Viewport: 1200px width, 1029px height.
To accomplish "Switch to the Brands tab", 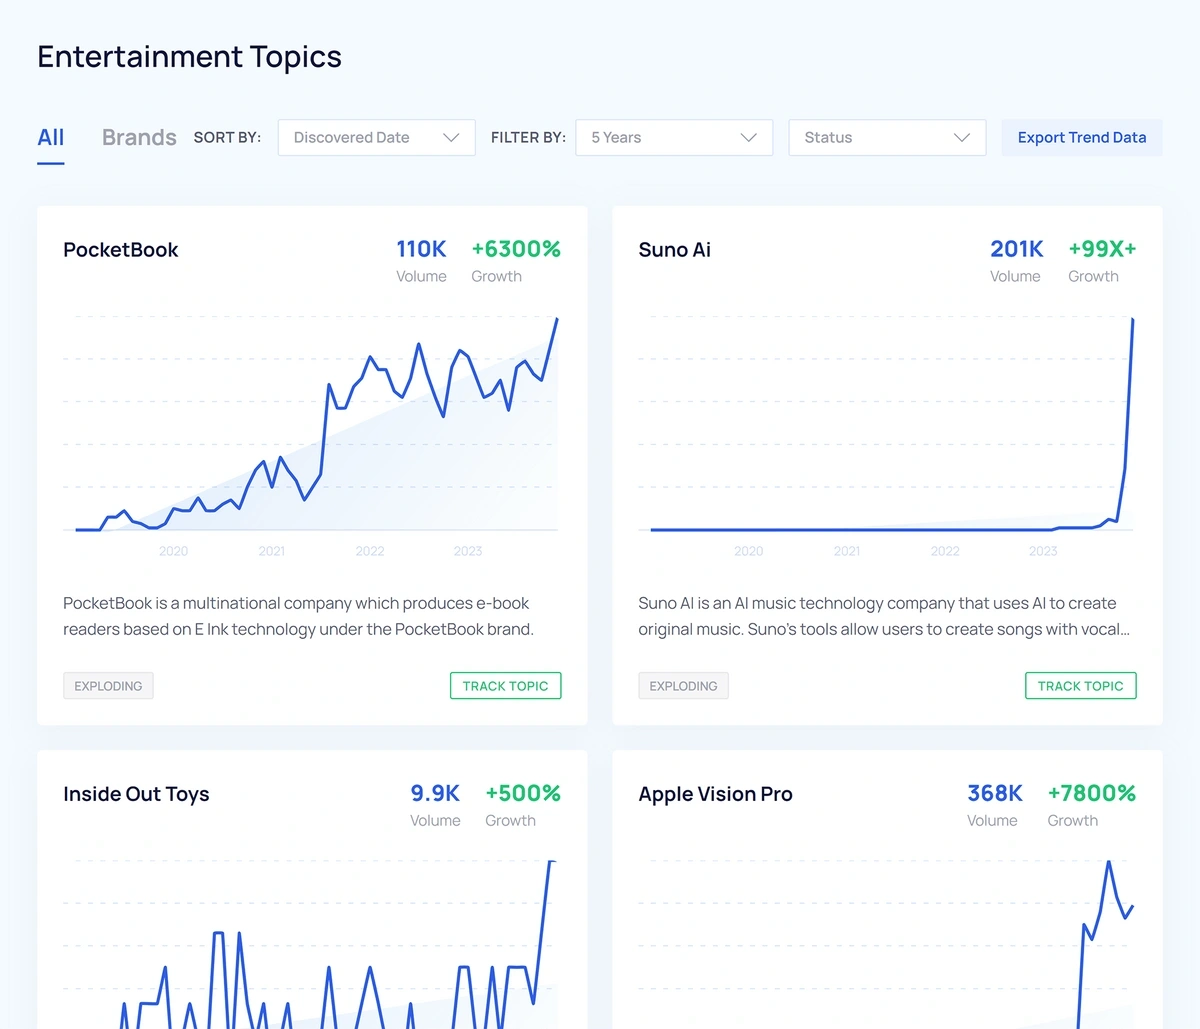I will coord(139,138).
